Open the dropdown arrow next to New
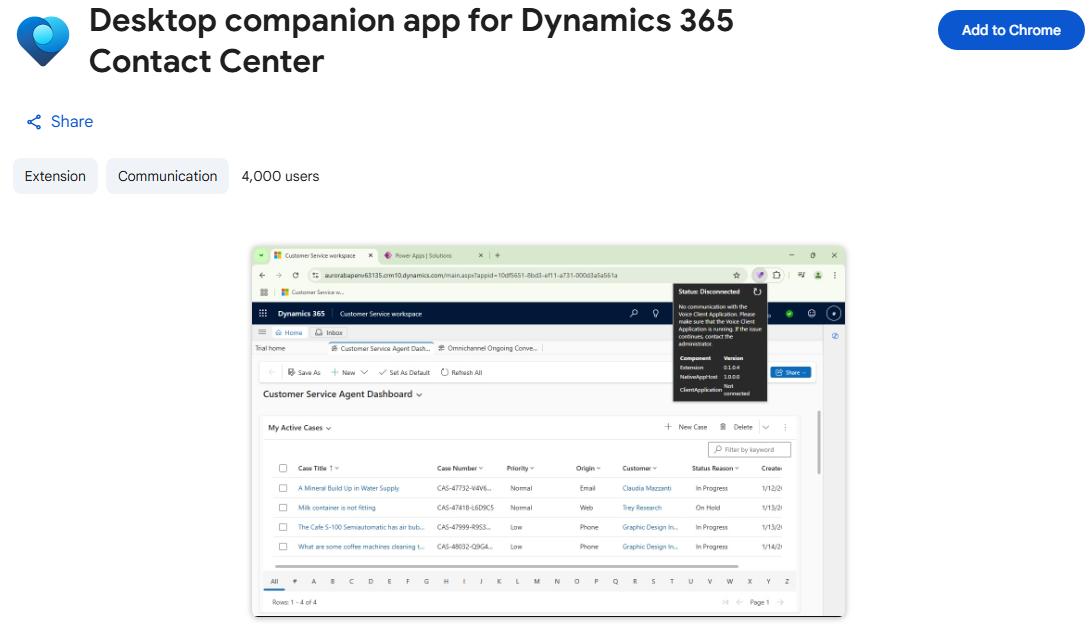 (x=364, y=372)
